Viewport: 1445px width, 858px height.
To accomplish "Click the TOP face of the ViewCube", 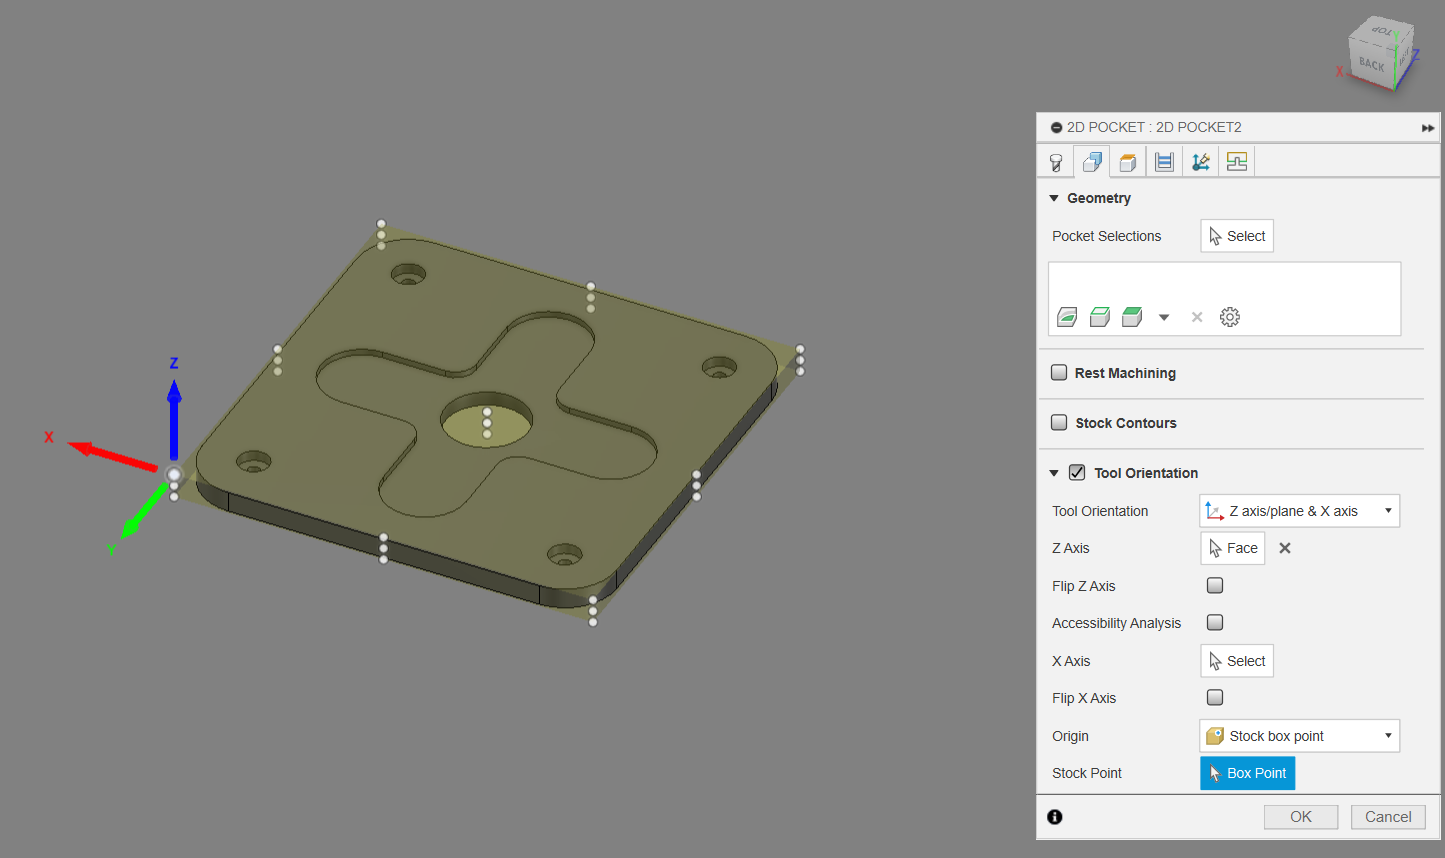I will [x=1383, y=31].
